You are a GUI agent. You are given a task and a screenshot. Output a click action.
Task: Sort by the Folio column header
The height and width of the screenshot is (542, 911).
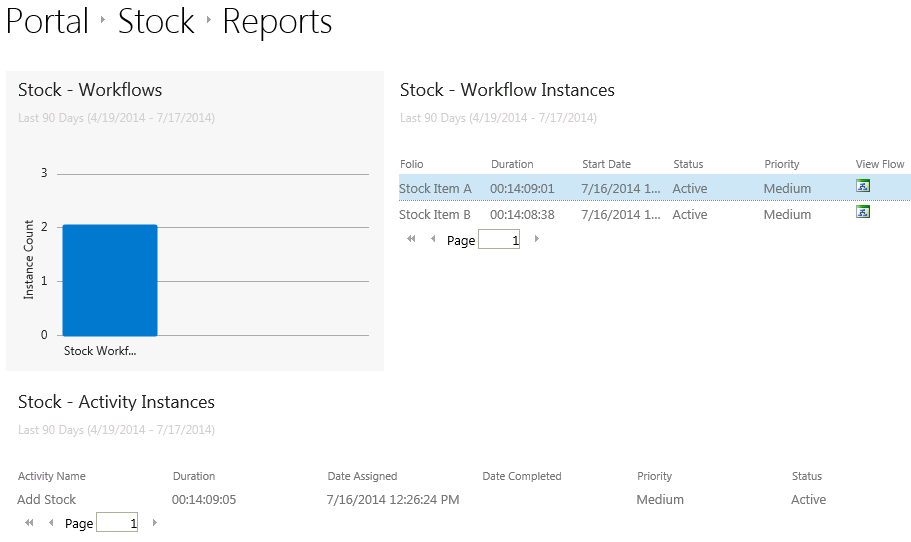[x=412, y=164]
